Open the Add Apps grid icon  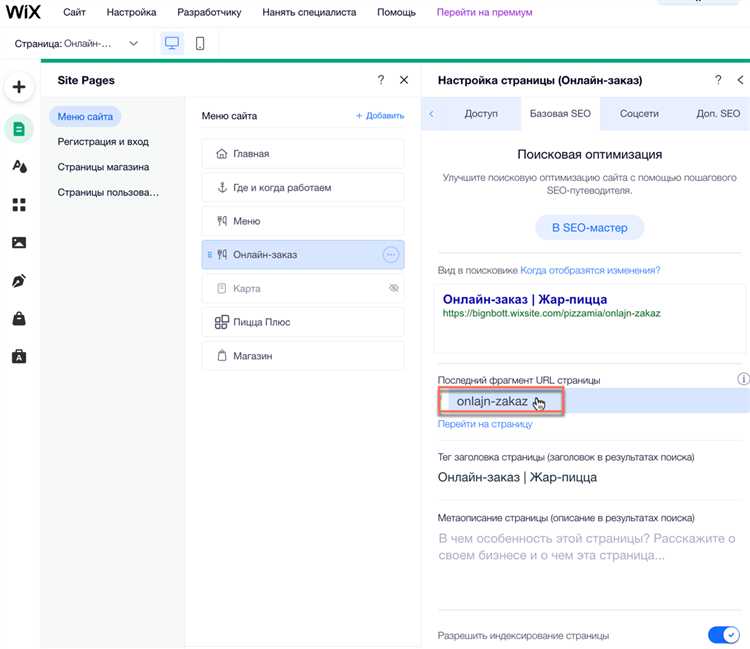tap(18, 205)
